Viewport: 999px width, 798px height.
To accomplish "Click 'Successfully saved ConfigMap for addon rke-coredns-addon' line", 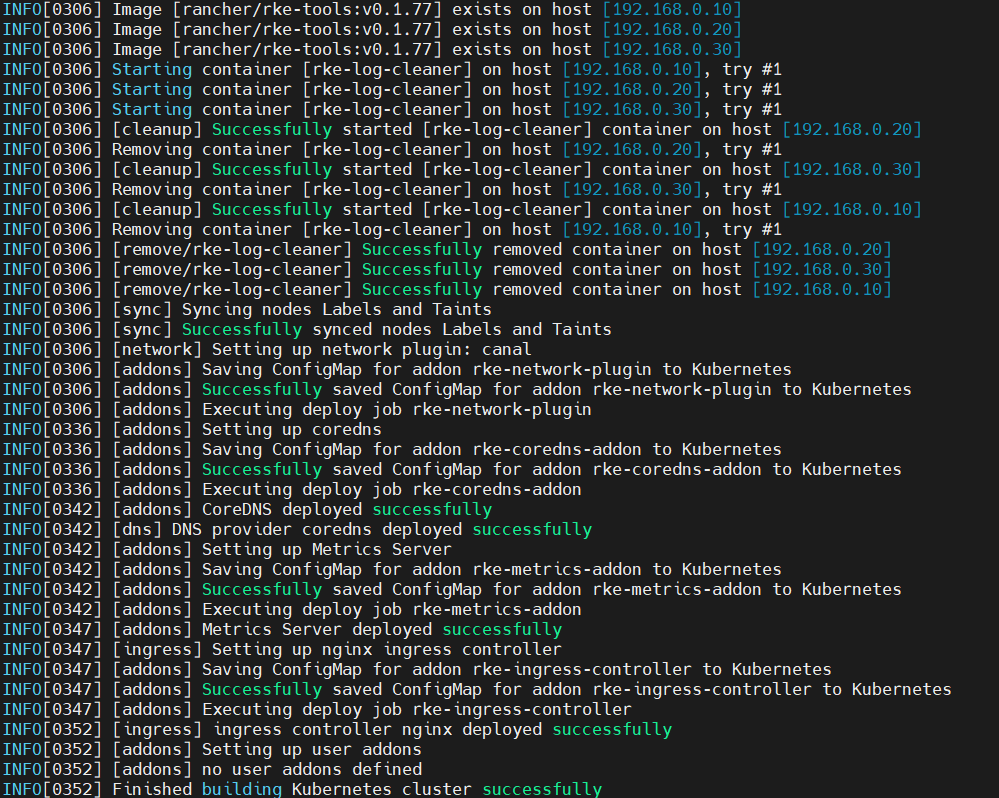I will tap(452, 469).
